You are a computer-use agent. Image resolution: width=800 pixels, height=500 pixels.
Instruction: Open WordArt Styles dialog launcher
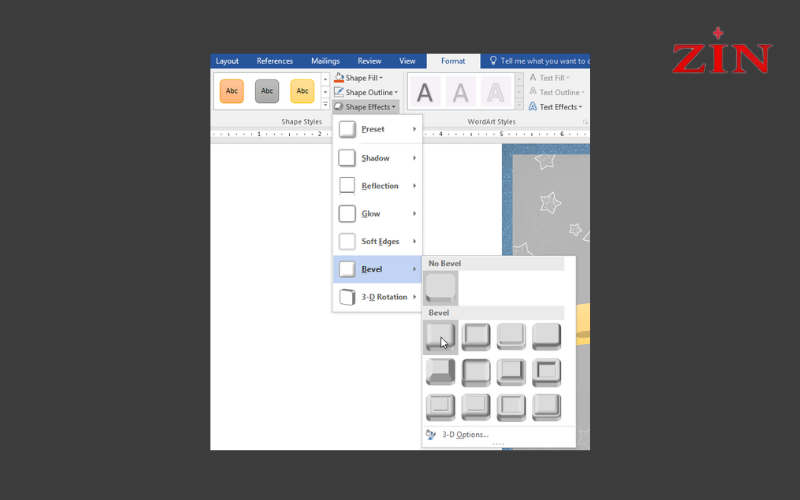(x=585, y=122)
